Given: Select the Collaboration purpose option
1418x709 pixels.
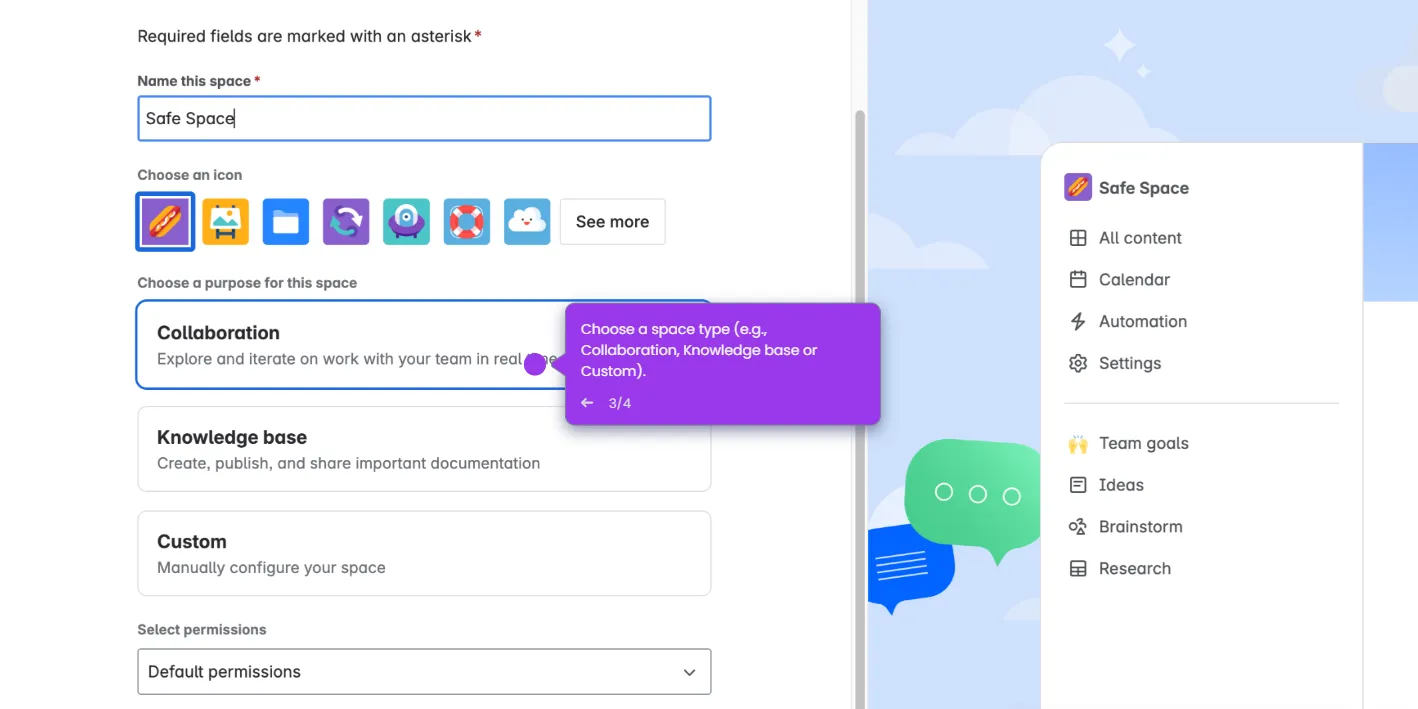Looking at the screenshot, I should click(x=424, y=344).
